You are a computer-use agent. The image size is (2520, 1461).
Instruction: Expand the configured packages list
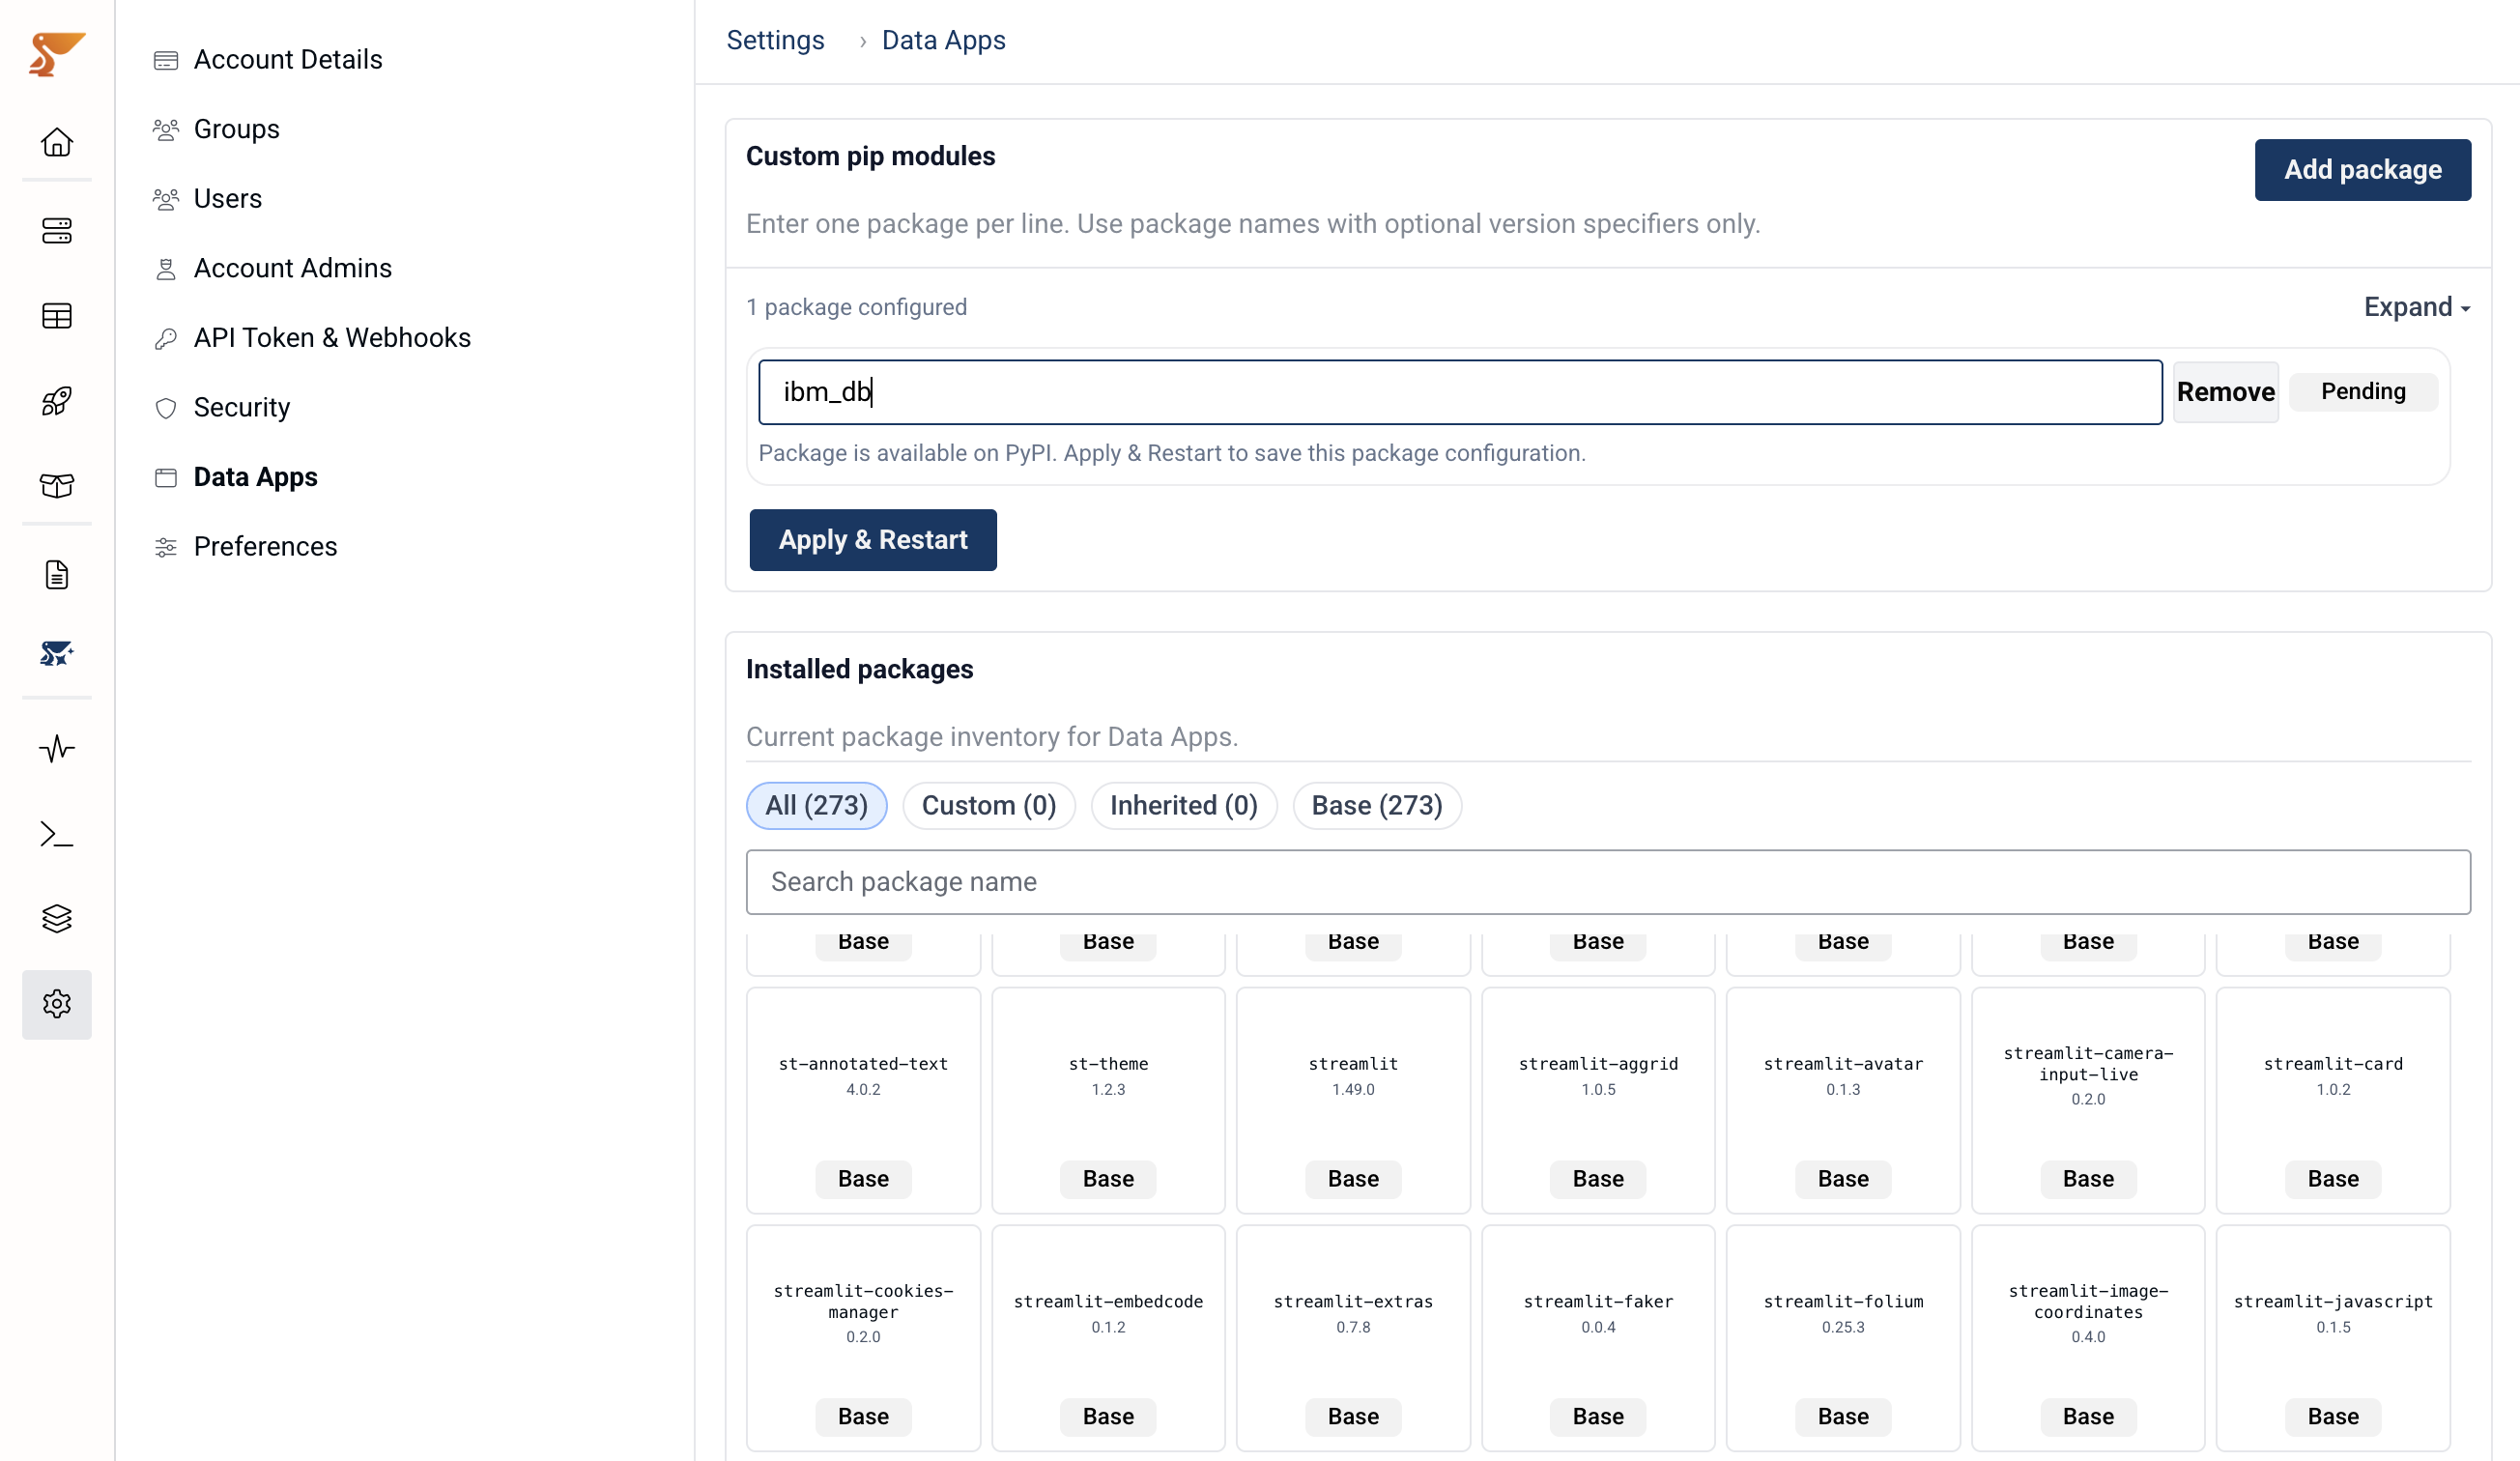[2416, 307]
